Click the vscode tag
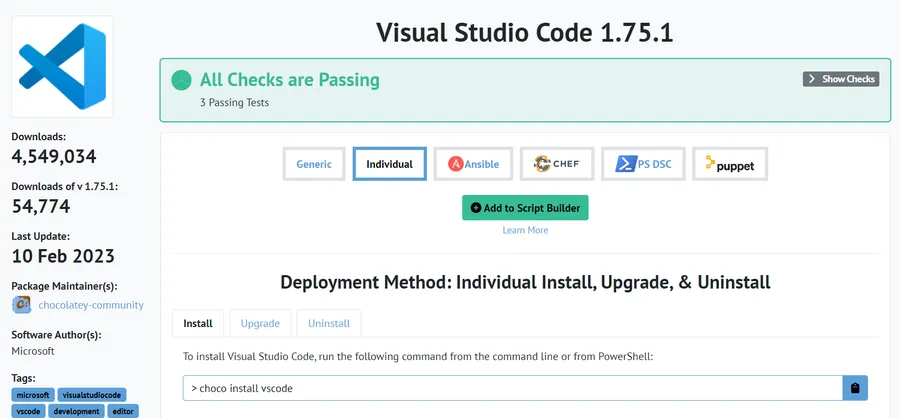The height and width of the screenshot is (418, 900). tap(28, 411)
